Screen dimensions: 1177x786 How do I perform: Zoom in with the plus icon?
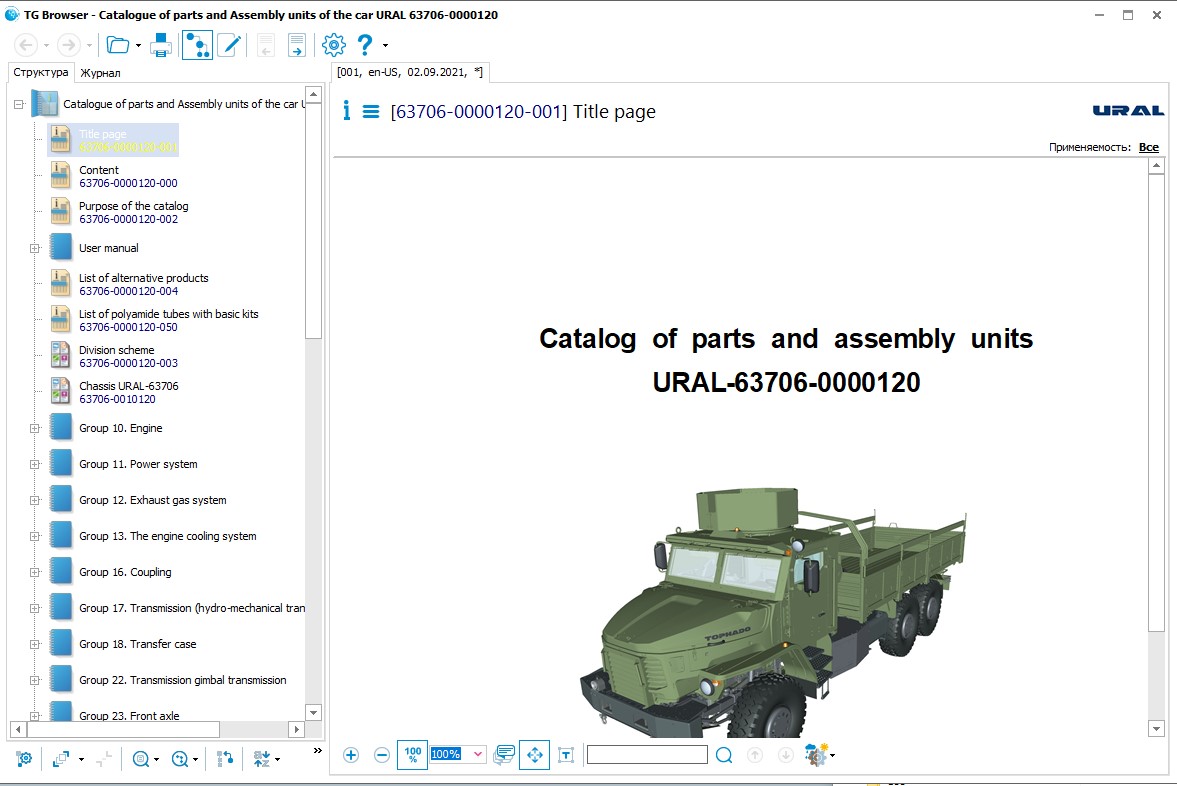pyautogui.click(x=351, y=755)
